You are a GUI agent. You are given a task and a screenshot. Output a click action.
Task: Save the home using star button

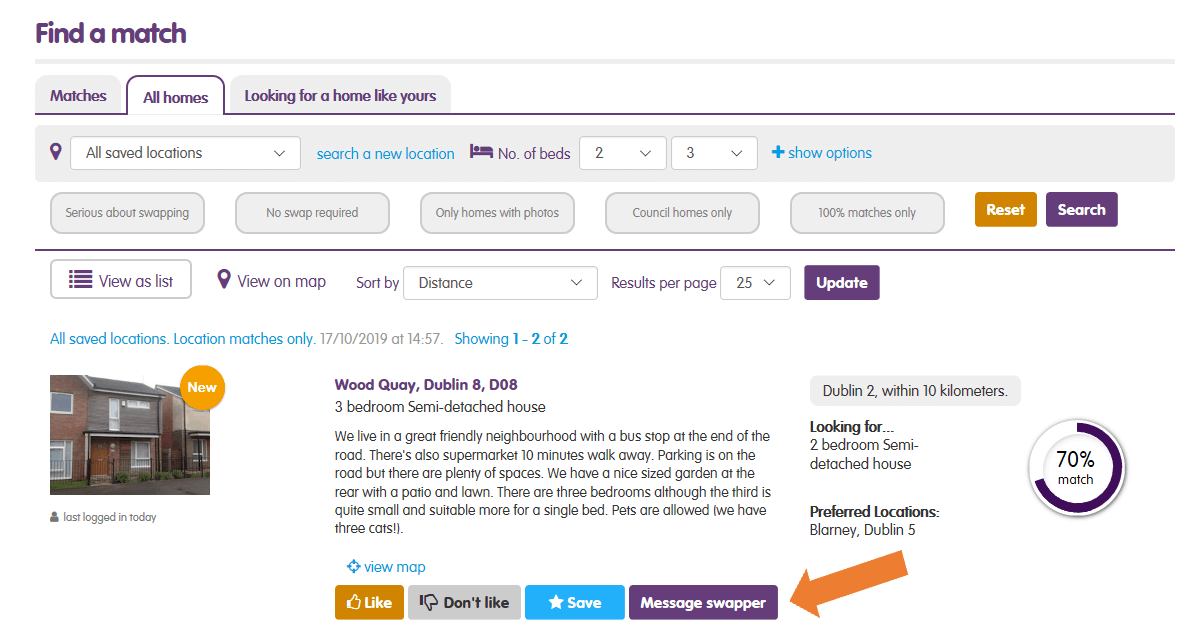click(x=574, y=602)
